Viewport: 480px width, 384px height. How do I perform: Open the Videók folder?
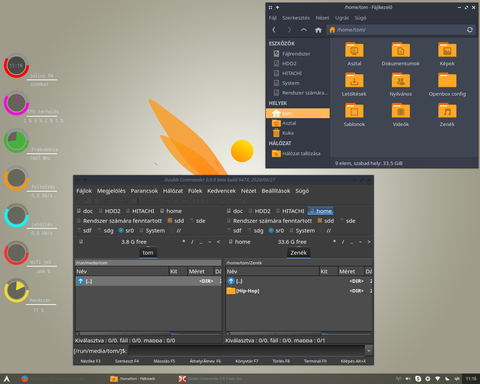click(x=401, y=115)
